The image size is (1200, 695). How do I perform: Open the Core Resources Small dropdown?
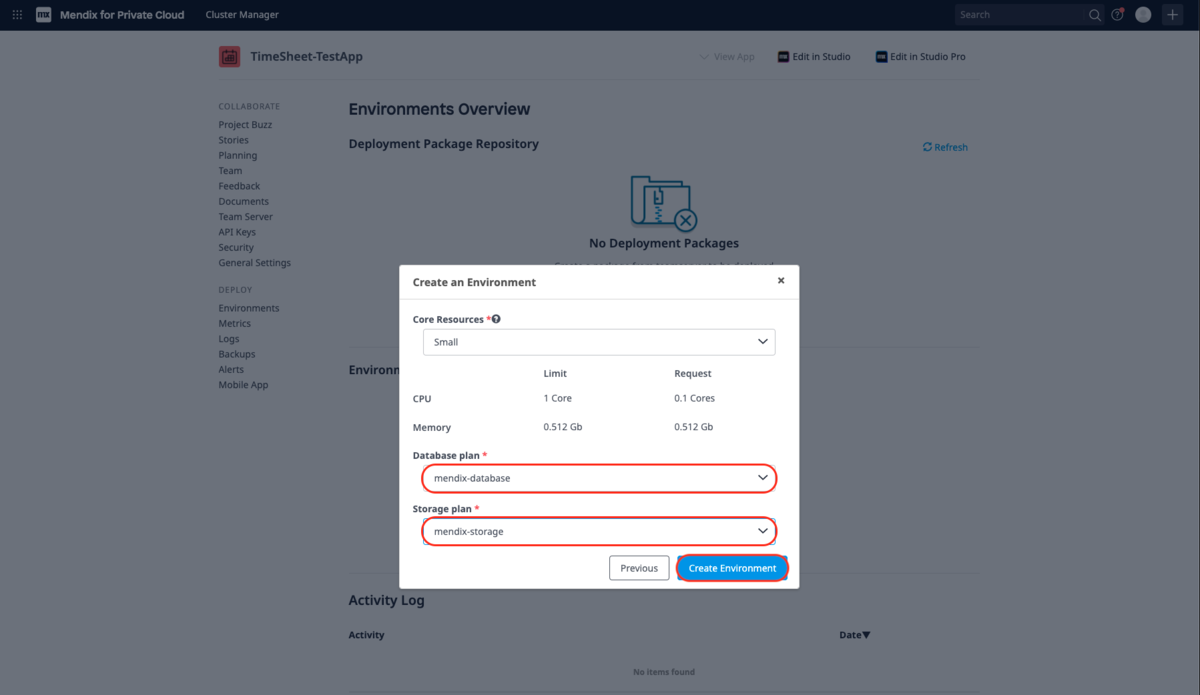pyautogui.click(x=599, y=342)
